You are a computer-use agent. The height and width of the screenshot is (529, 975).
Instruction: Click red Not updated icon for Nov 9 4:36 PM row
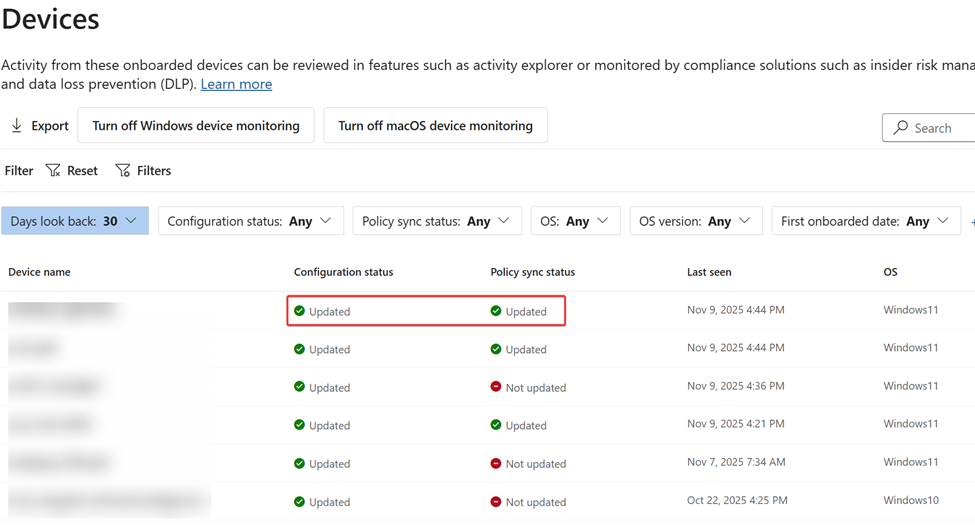coord(496,387)
